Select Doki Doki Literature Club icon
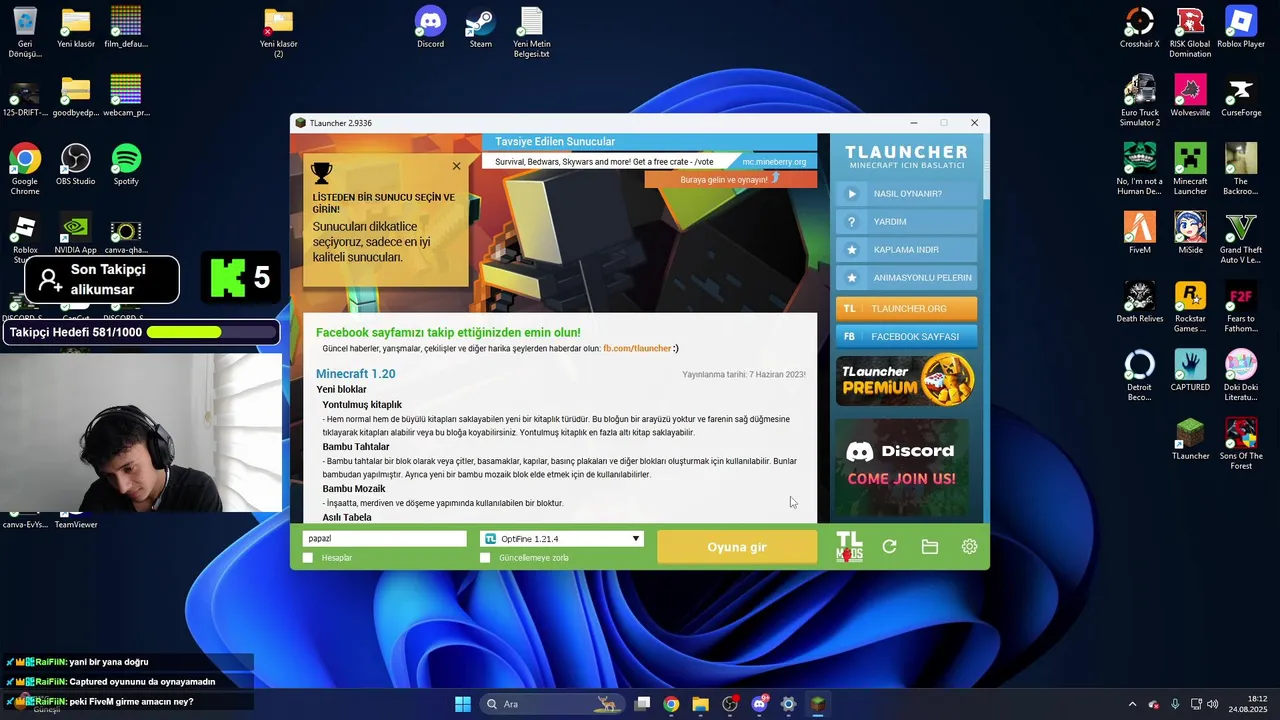This screenshot has width=1280, height=720. coord(1241,375)
